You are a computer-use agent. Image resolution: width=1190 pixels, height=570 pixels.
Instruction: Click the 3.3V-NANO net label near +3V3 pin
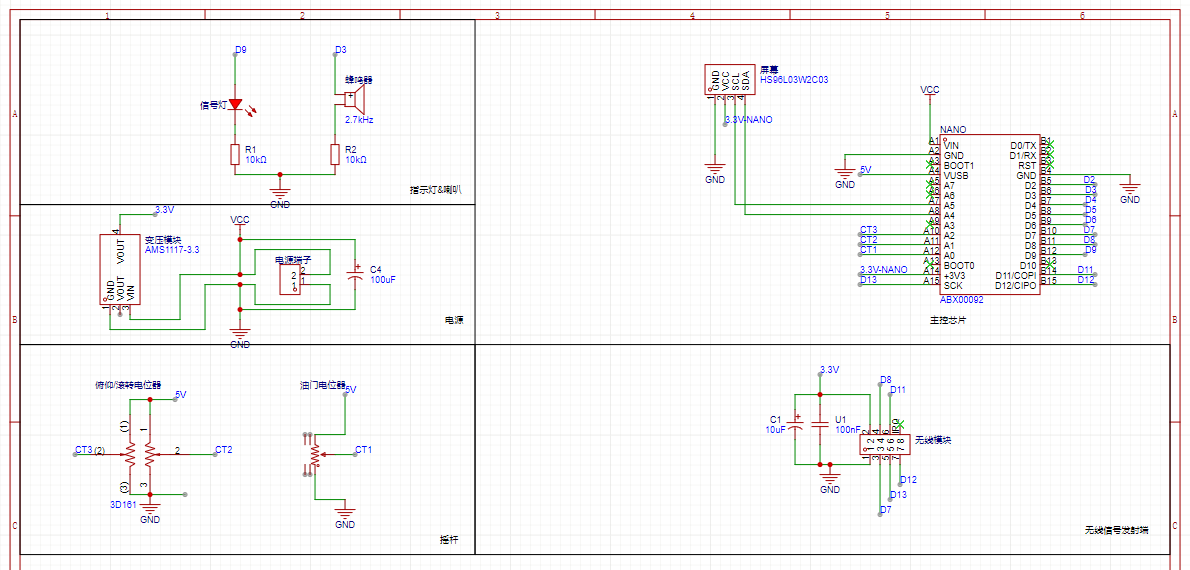point(884,270)
